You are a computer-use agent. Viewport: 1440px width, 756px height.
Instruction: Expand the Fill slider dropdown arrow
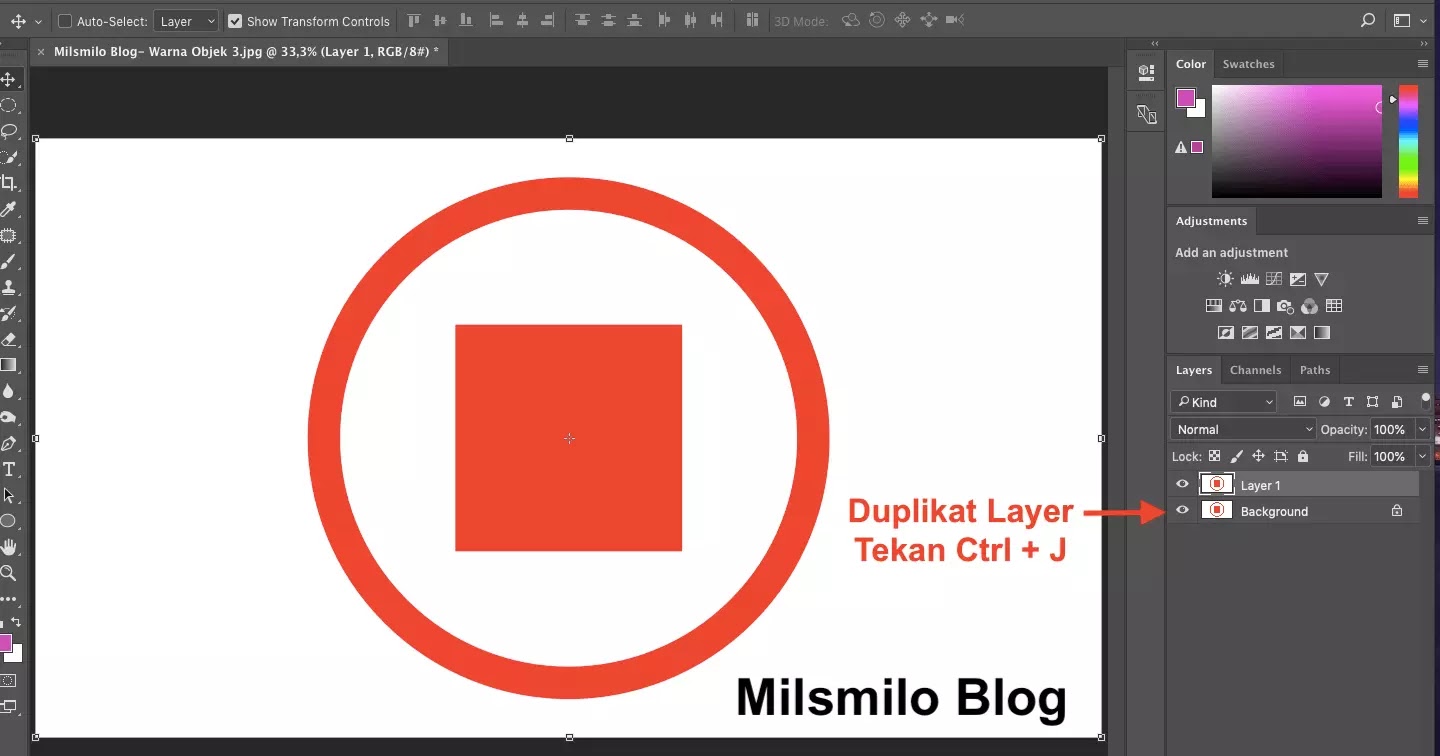click(1422, 456)
